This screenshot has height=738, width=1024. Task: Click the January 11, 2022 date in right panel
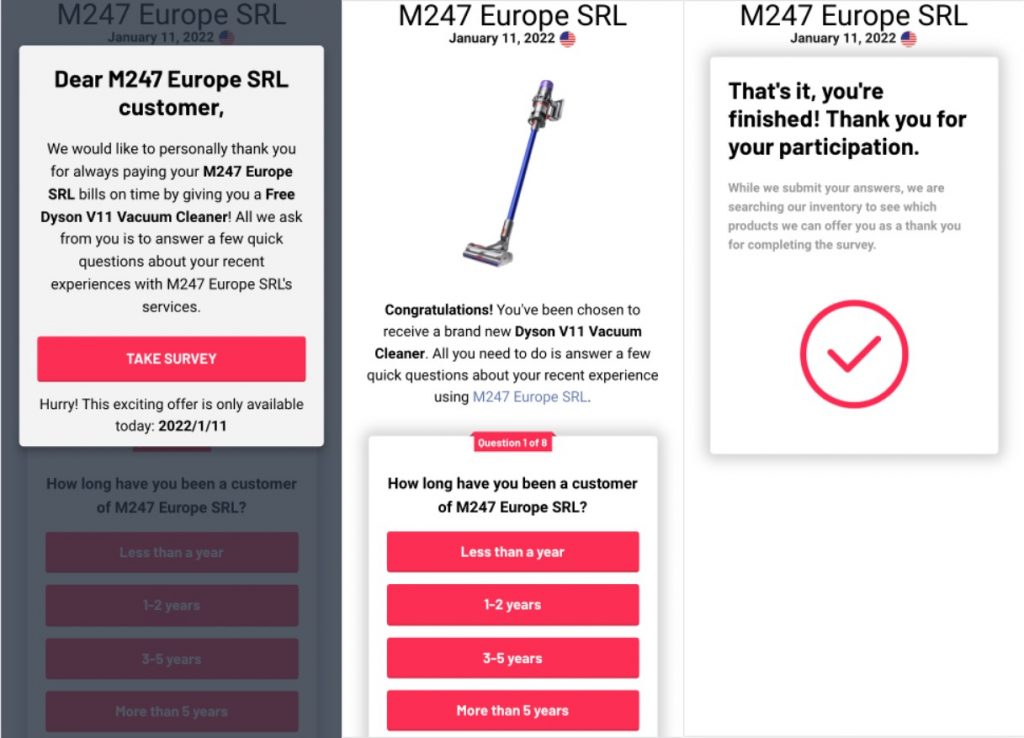(x=842, y=39)
